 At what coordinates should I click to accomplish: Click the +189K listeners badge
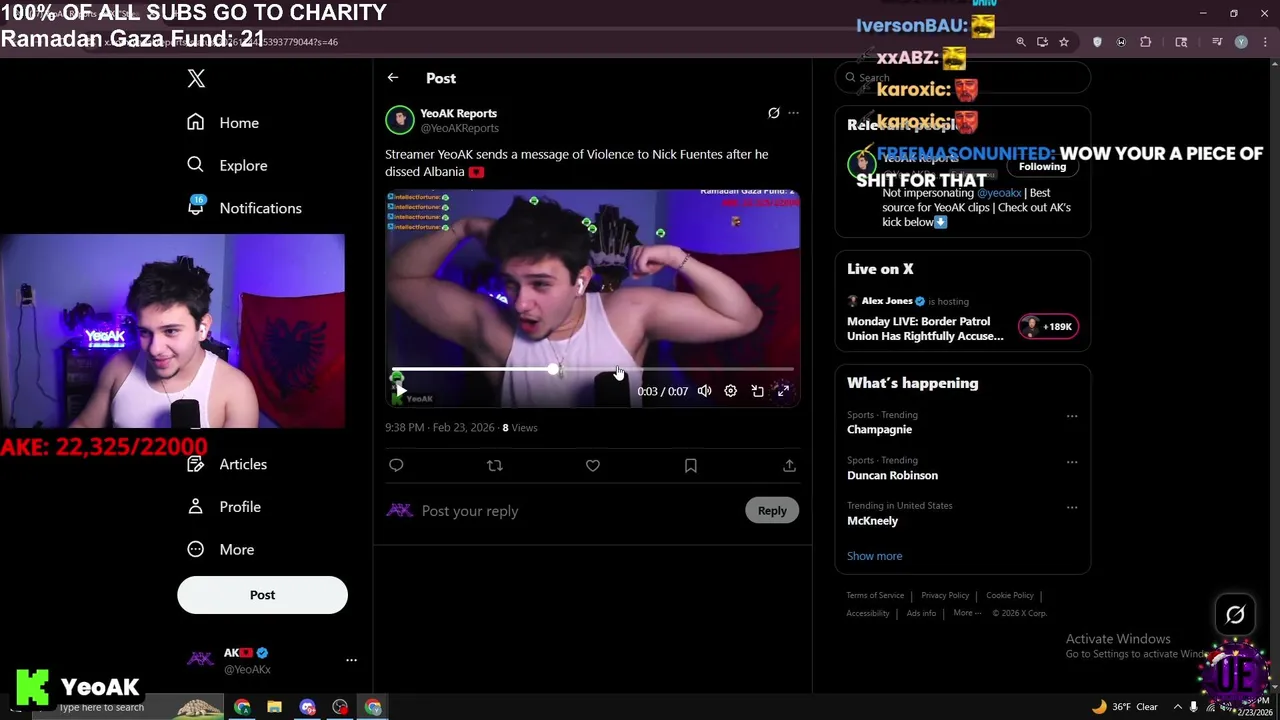tap(1048, 326)
